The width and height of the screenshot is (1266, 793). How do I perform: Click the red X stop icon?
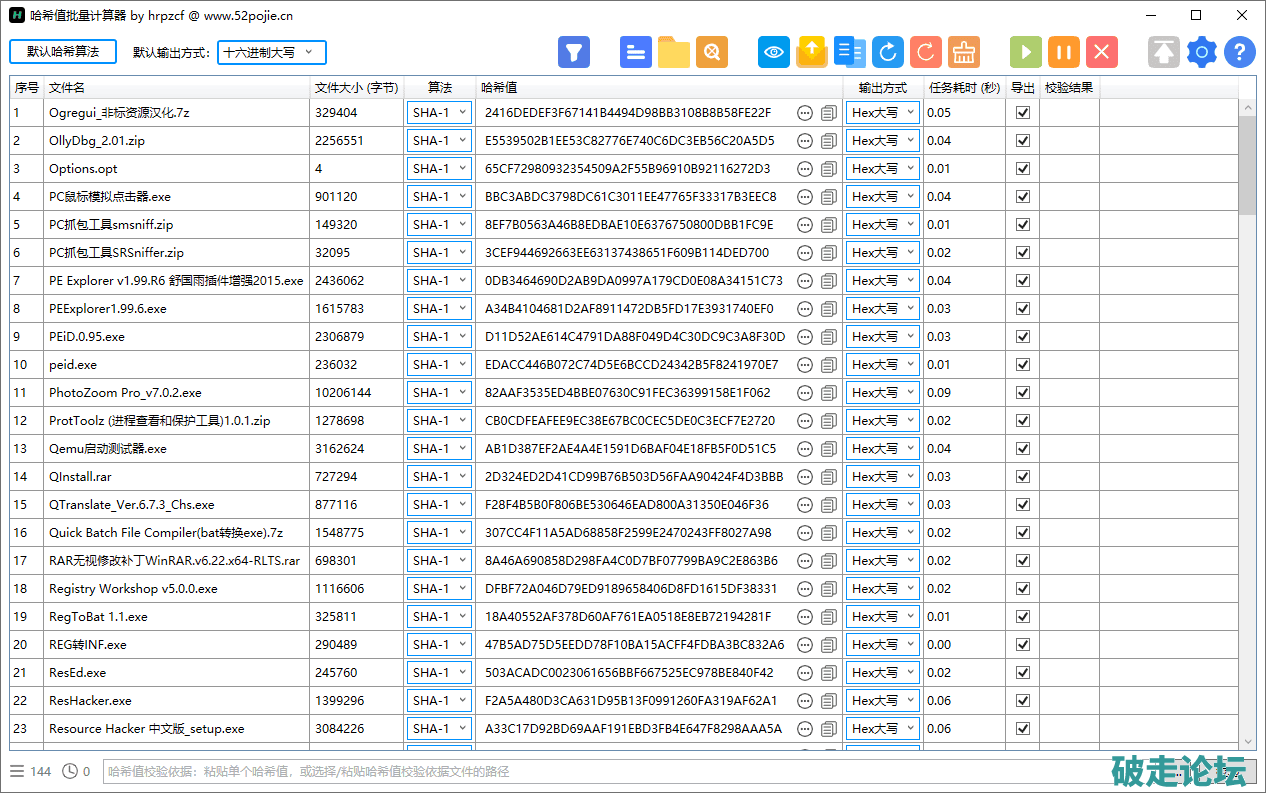[x=1101, y=52]
